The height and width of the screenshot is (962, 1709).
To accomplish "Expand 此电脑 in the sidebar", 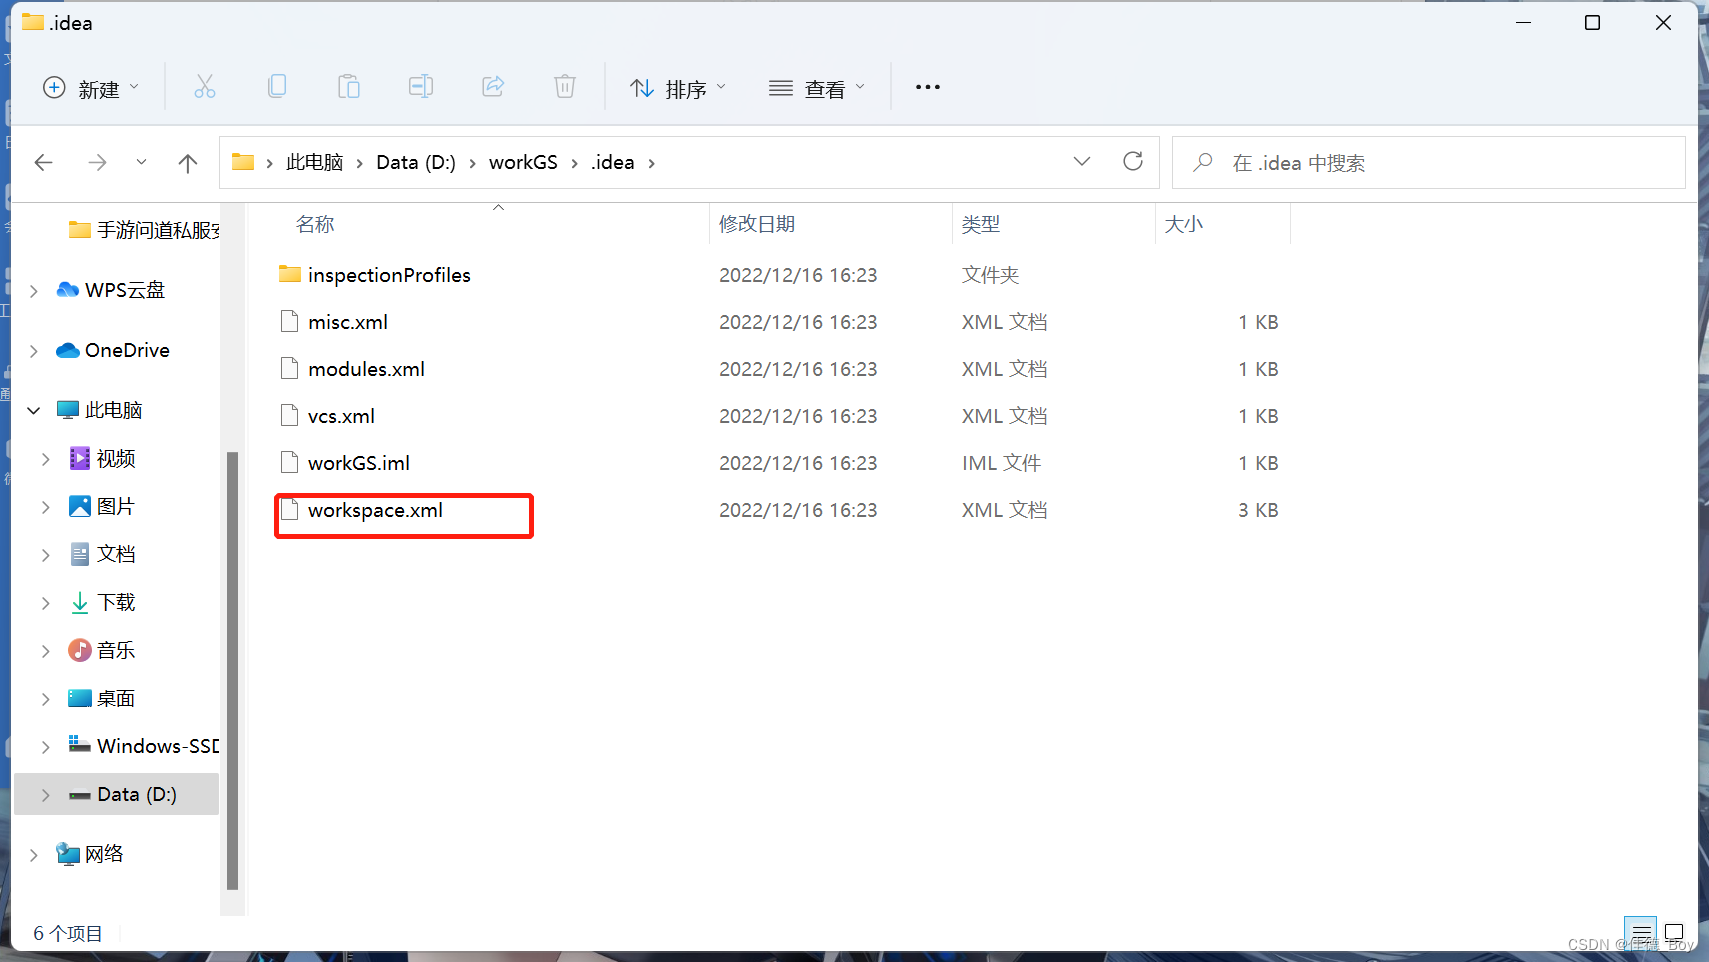I will pos(33,410).
